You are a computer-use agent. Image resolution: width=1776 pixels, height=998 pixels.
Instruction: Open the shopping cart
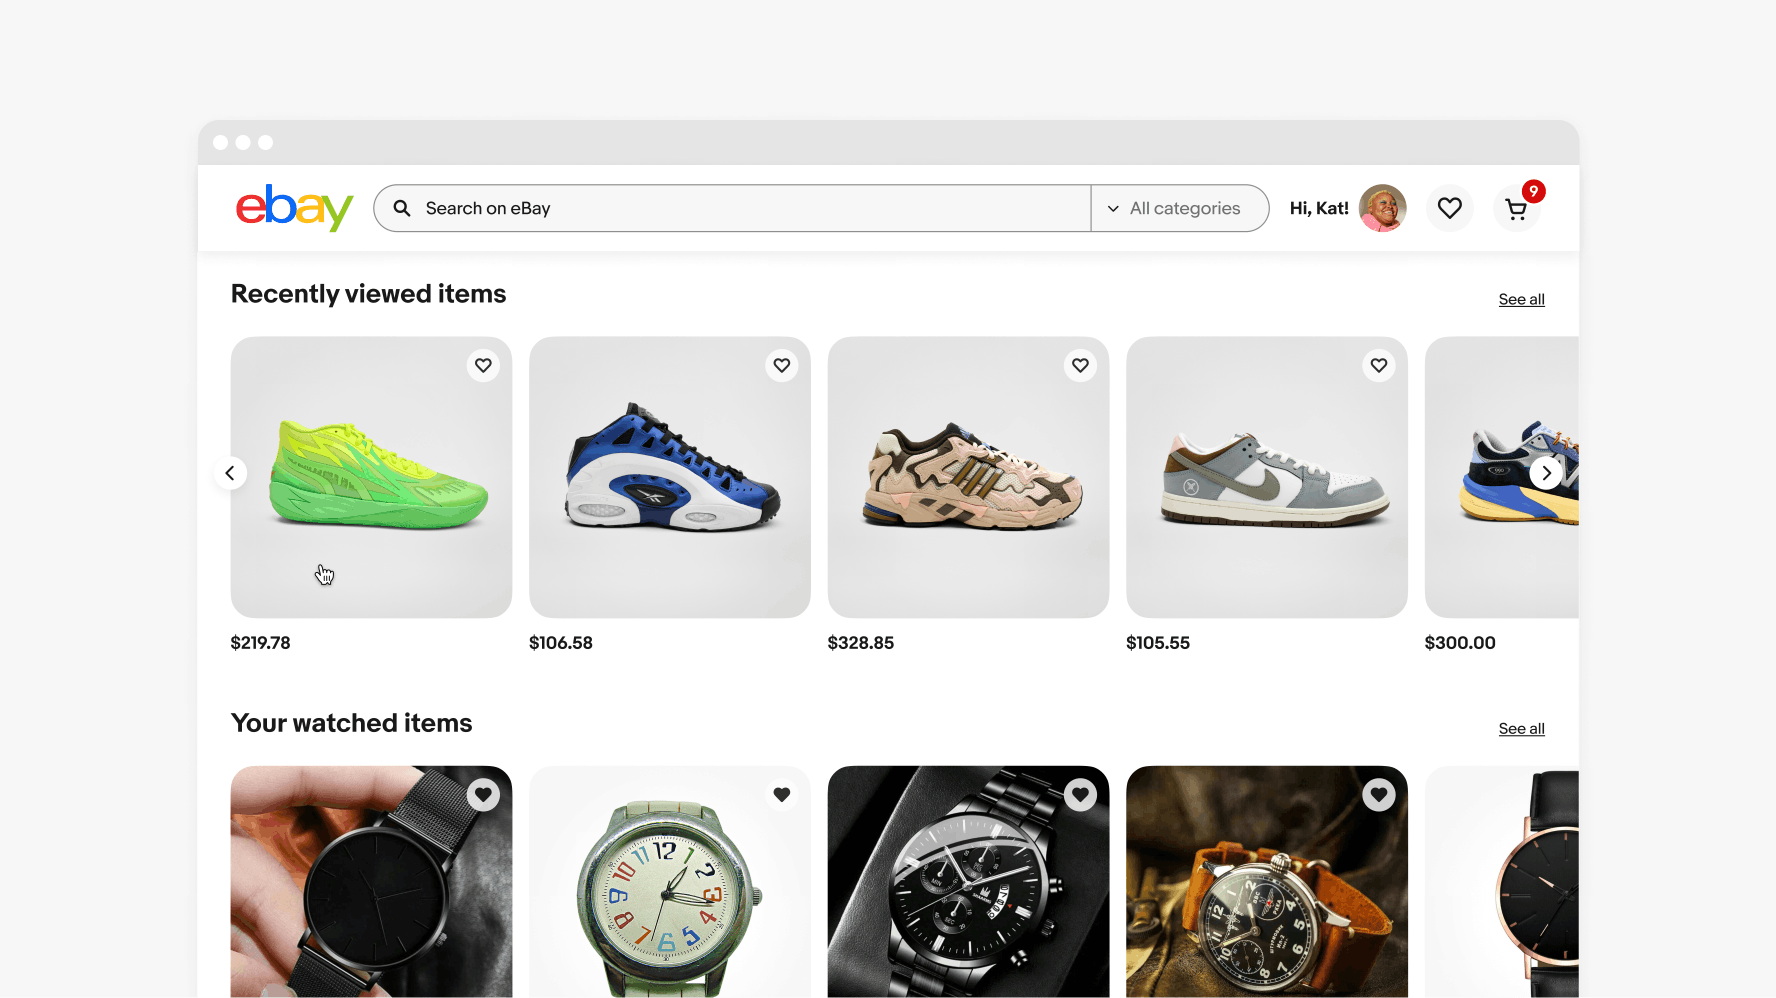[x=1516, y=209]
